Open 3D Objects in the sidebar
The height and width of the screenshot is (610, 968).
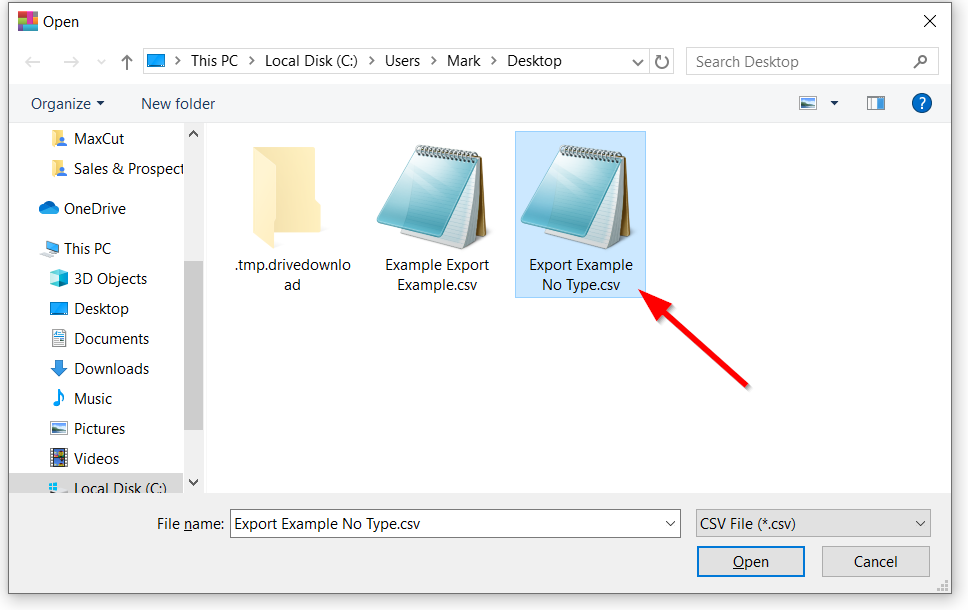click(98, 278)
